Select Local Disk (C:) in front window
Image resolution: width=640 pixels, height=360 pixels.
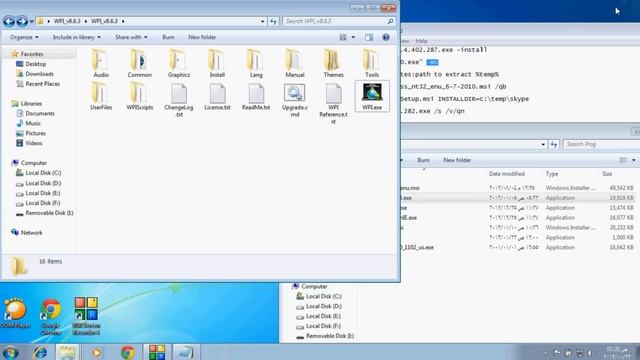(43, 173)
